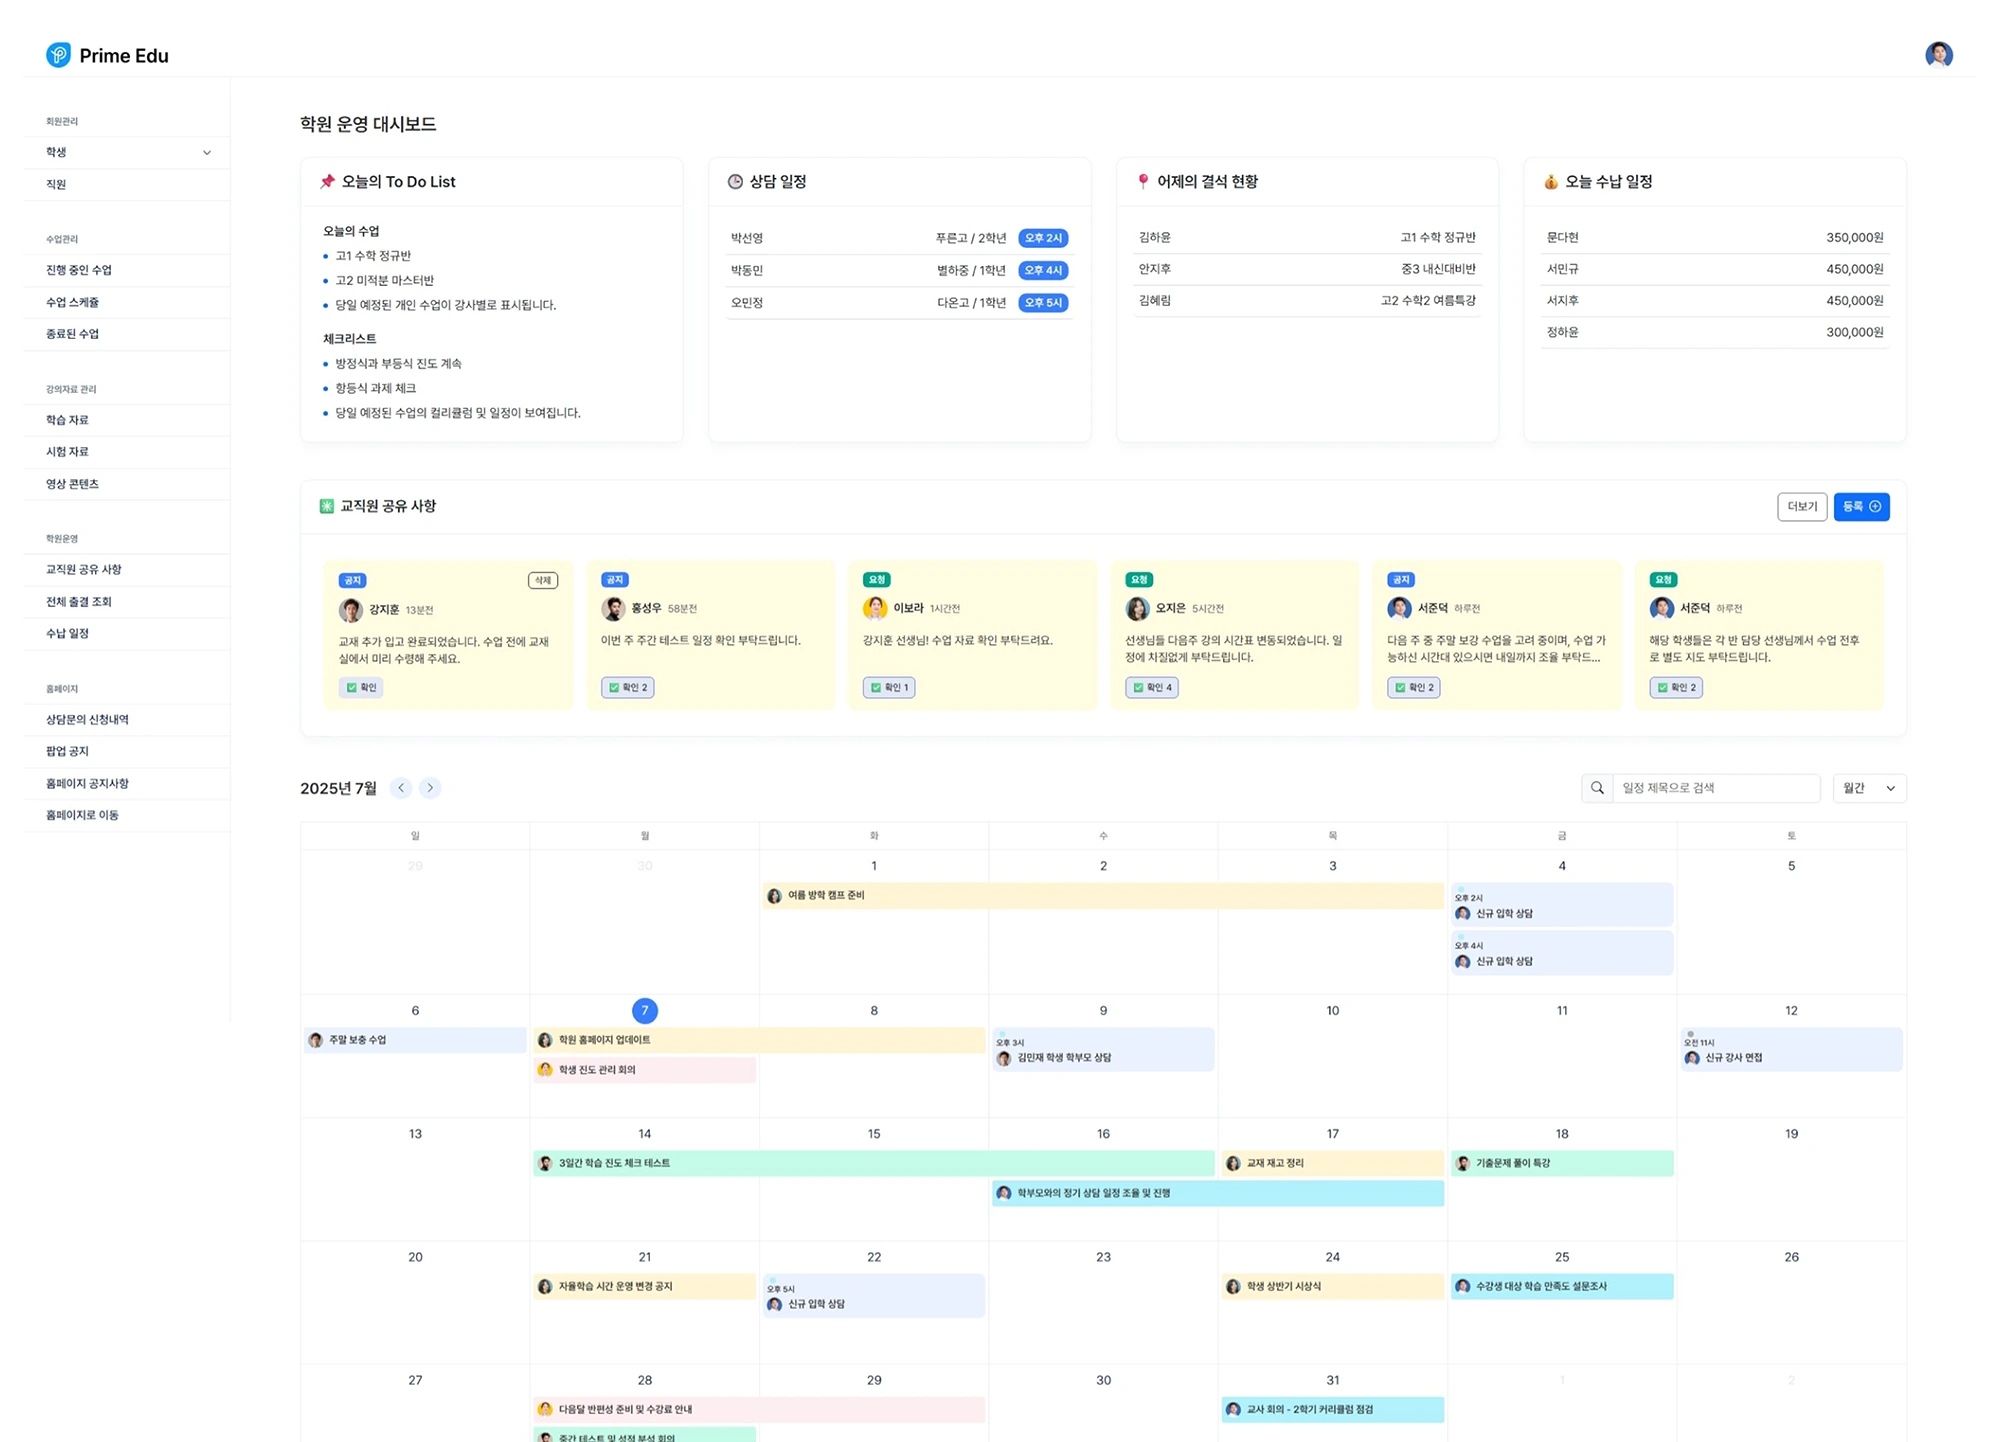Select 수납 일정 in sidebar menu
The width and height of the screenshot is (2000, 1442).
coord(67,633)
